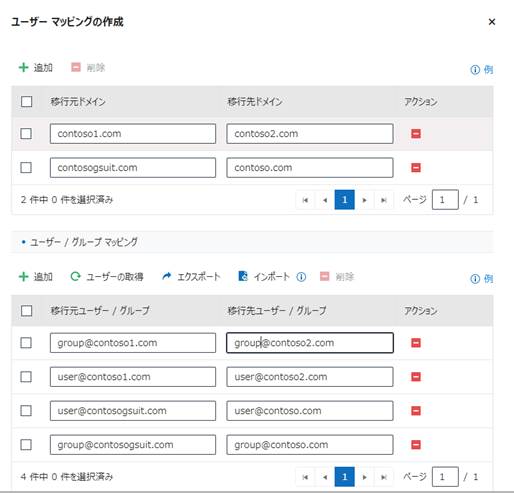Click the エクスポート button
This screenshot has height=493, width=514.
191,277
